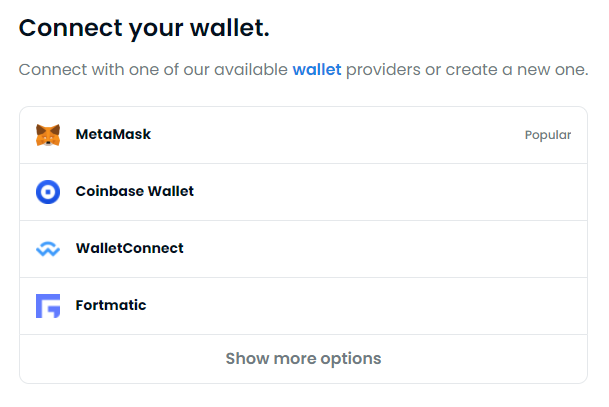
Task: Select the Coinbase Wallet text label
Action: coord(134,191)
